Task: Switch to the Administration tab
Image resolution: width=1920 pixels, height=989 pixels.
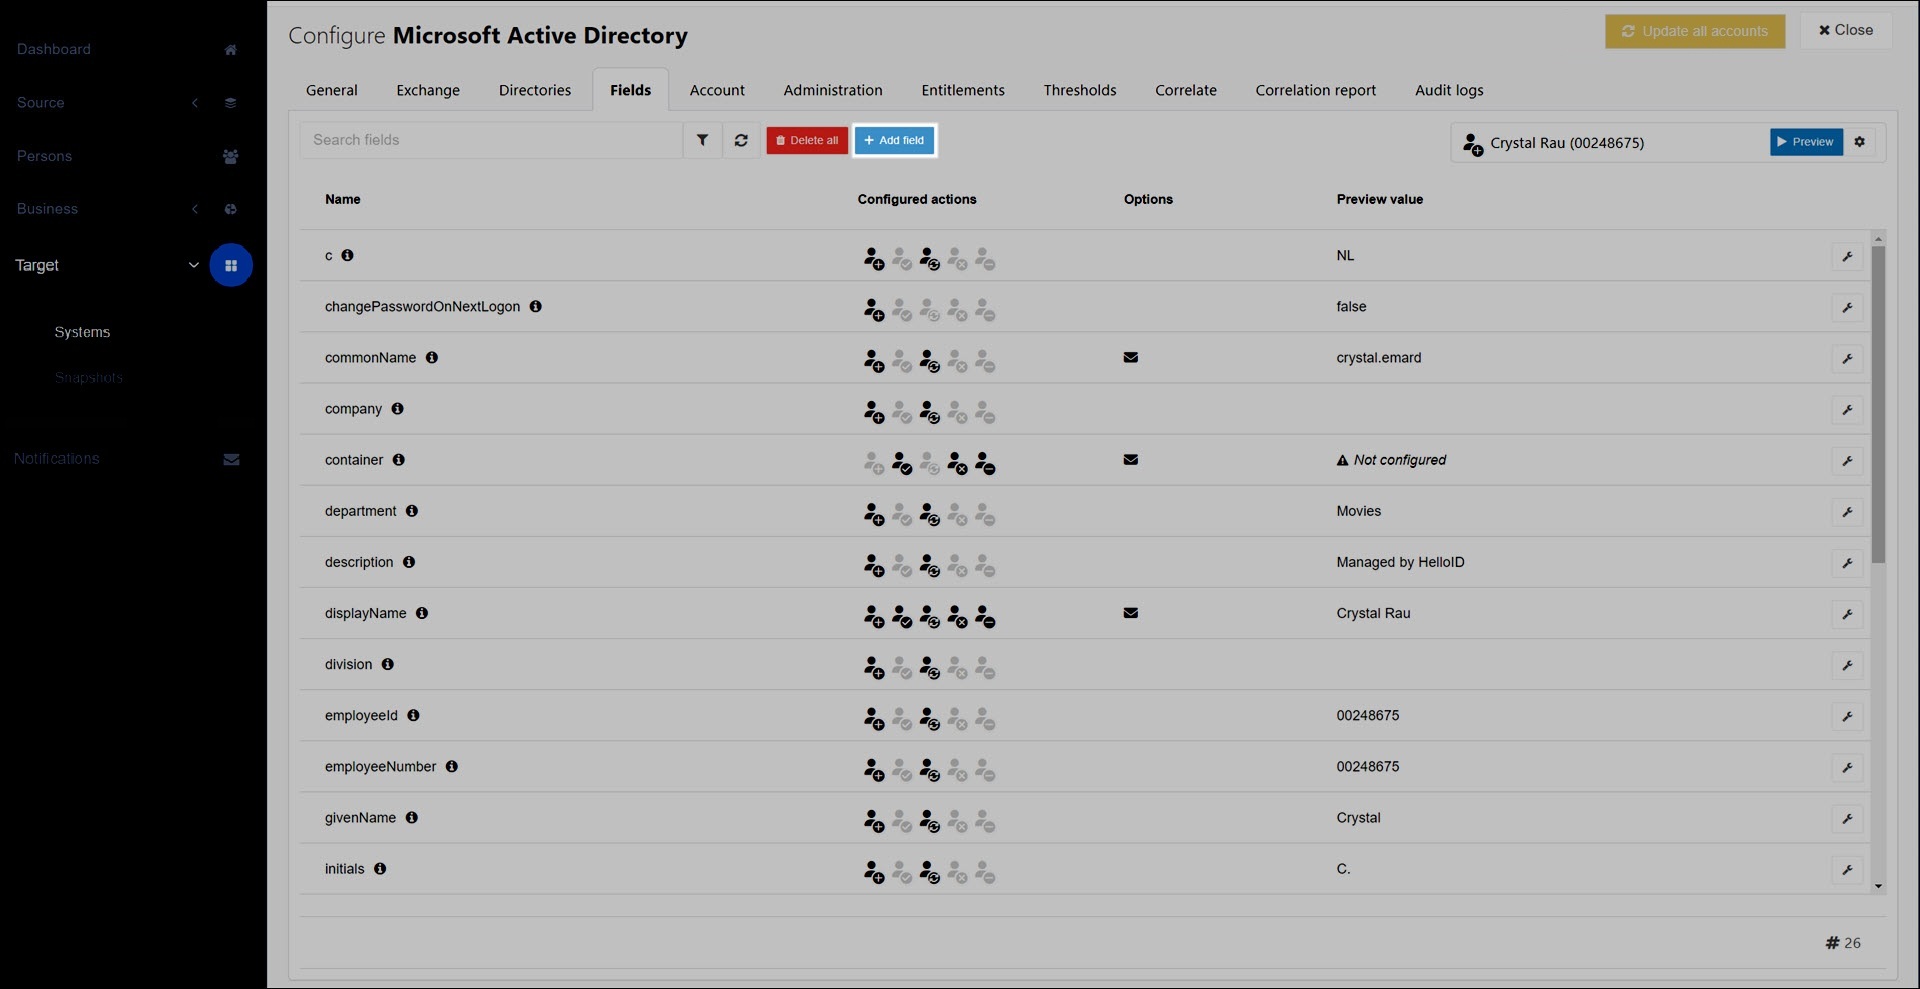Action: pos(833,90)
